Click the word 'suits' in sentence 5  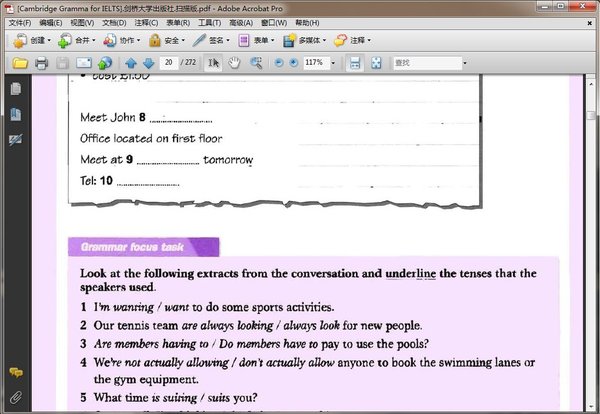pyautogui.click(x=219, y=398)
